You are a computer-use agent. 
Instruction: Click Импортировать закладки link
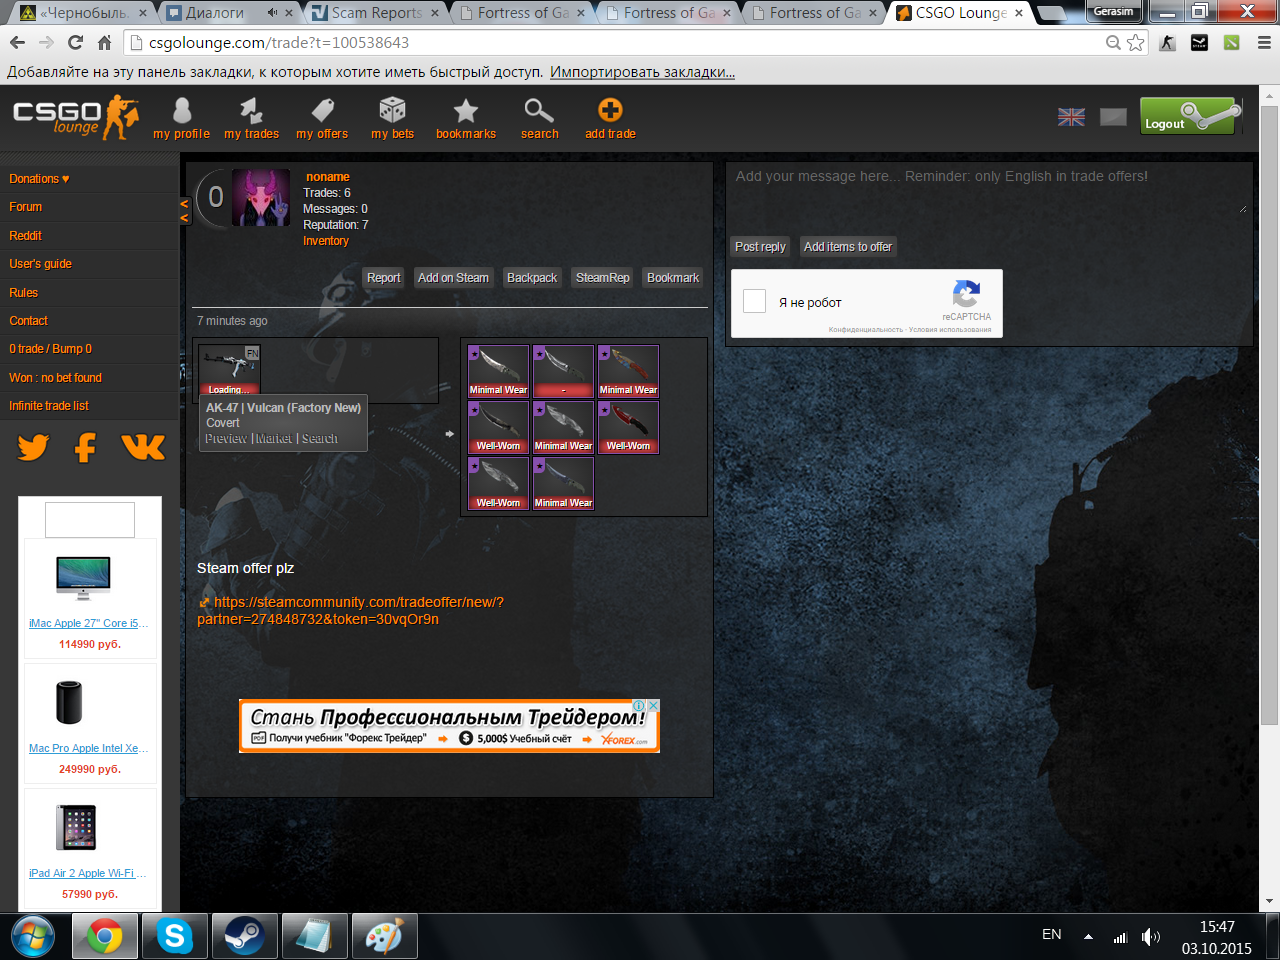click(642, 72)
